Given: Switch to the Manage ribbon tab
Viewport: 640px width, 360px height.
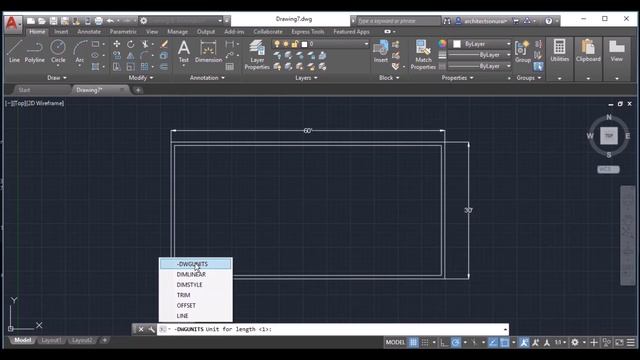Looking at the screenshot, I should [x=178, y=31].
